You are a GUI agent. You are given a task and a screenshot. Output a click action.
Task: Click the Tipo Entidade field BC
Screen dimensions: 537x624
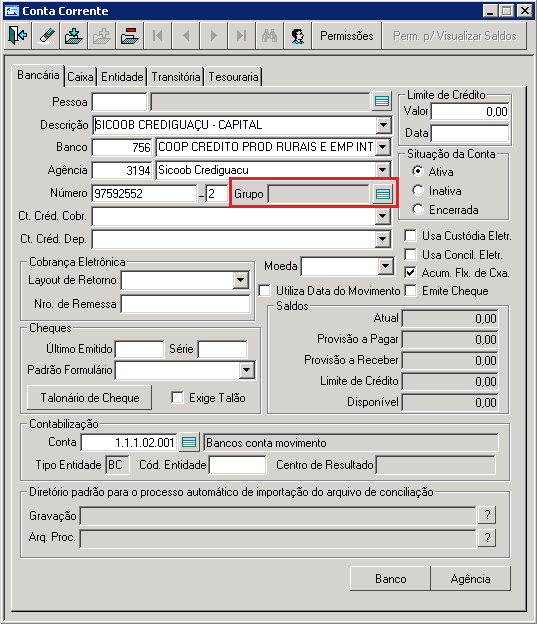point(117,465)
